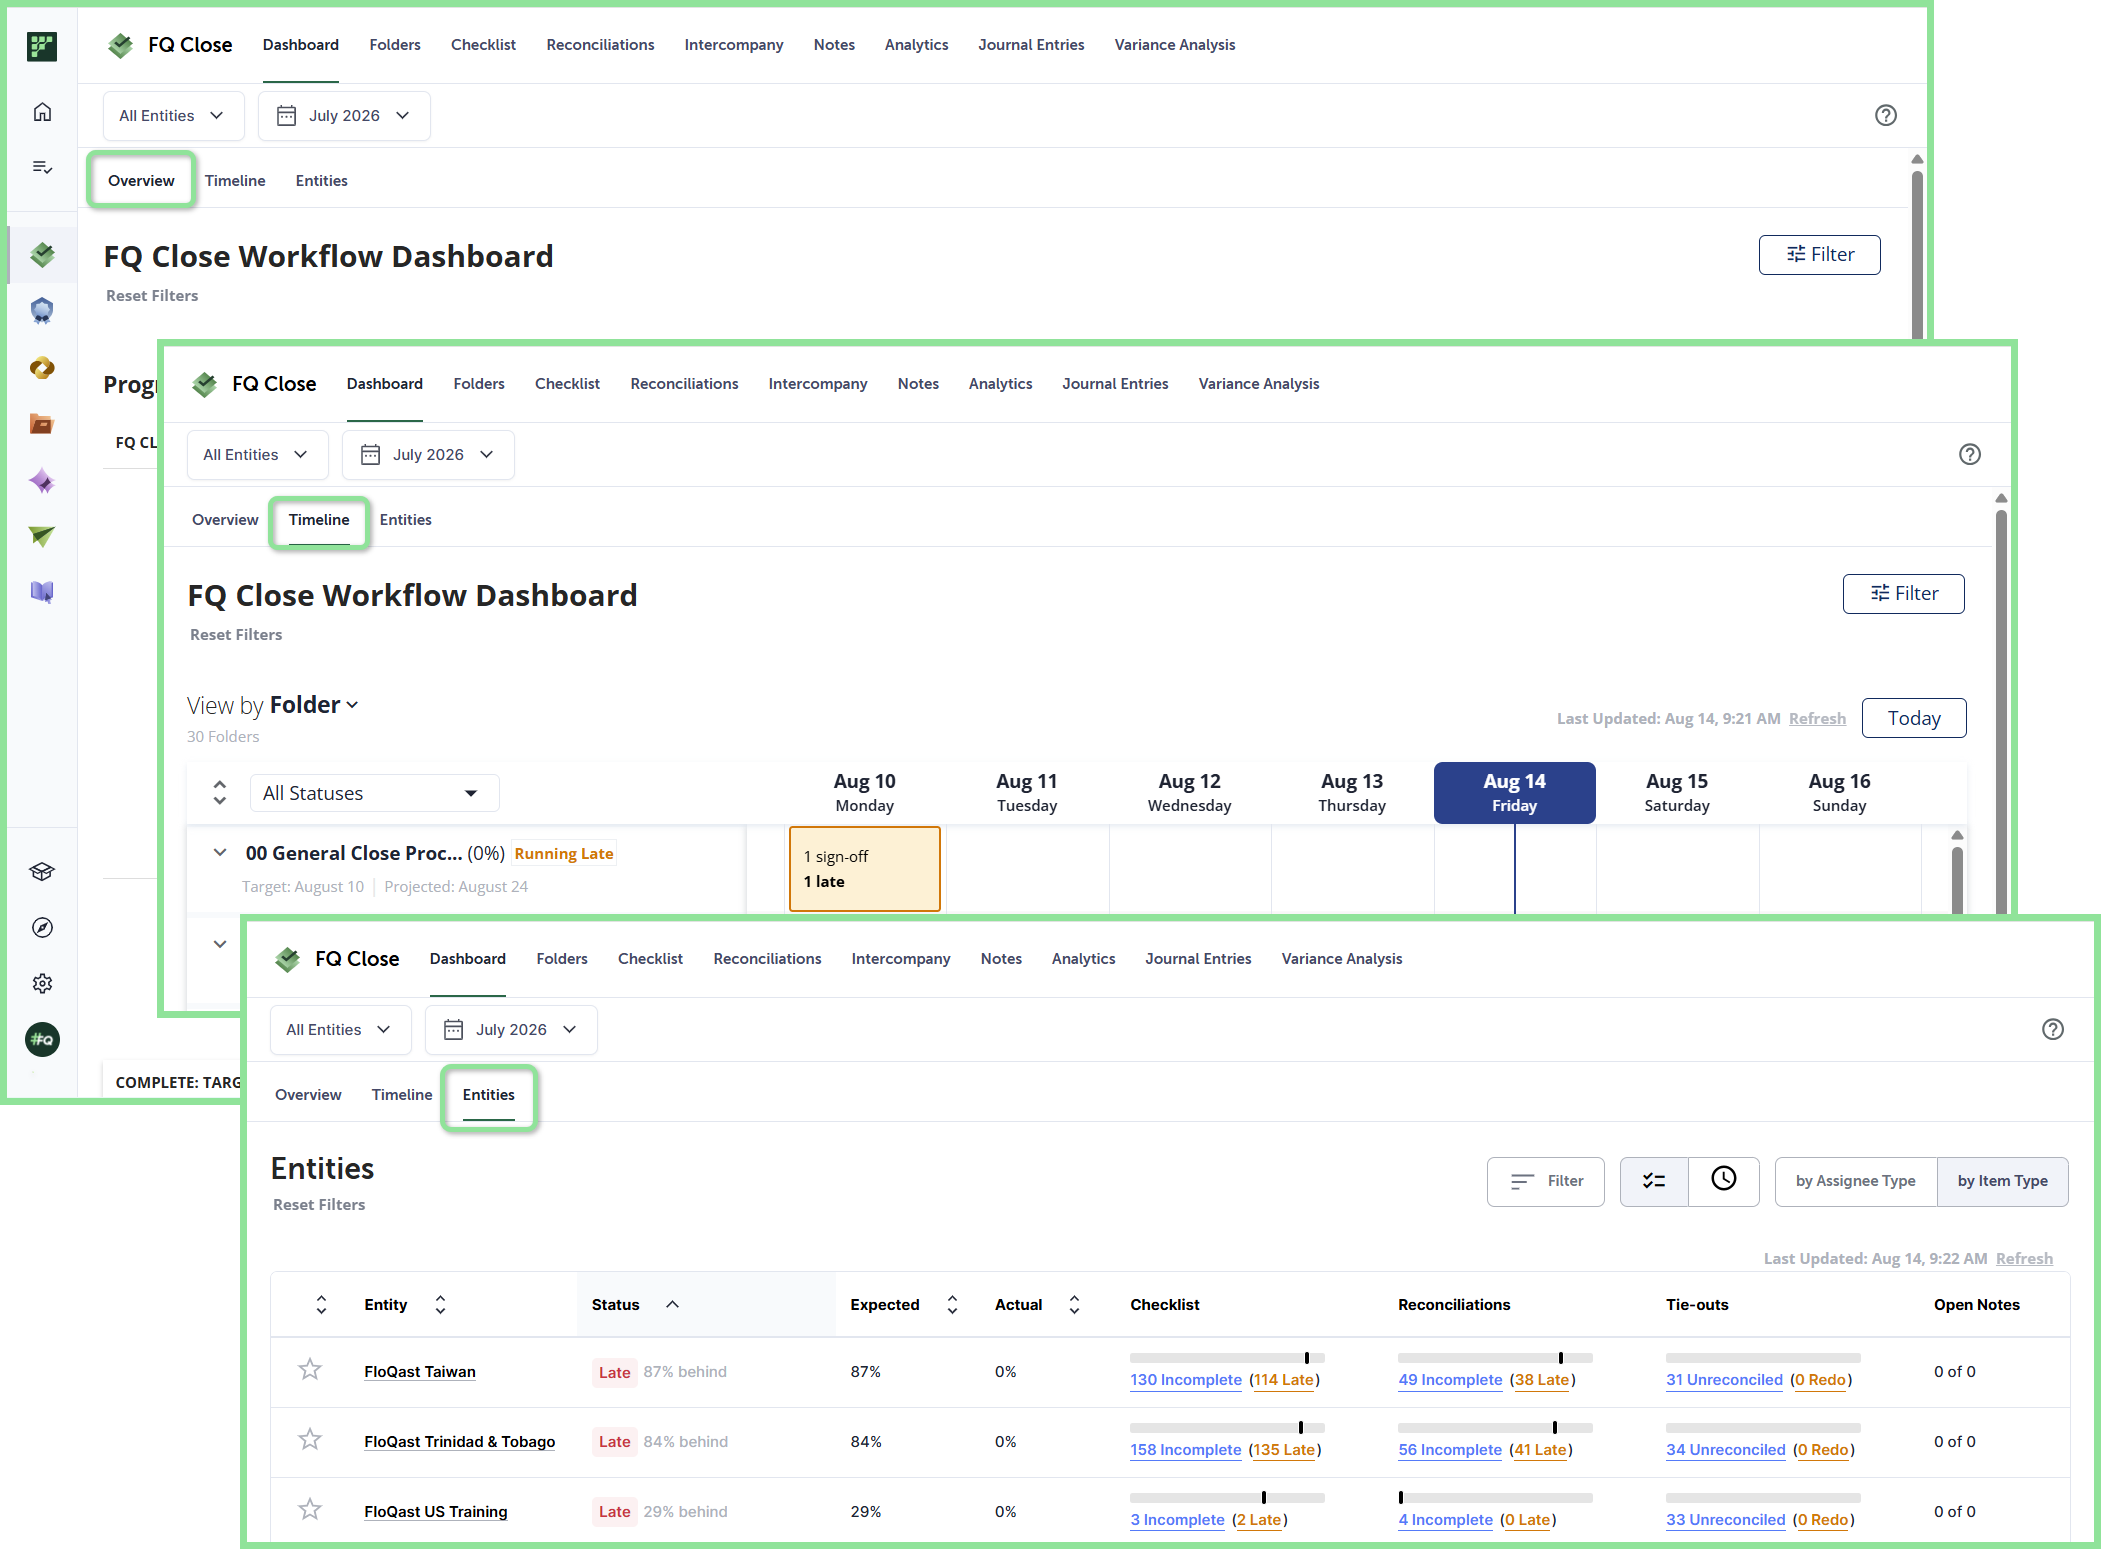The width and height of the screenshot is (2101, 1549).
Task: Jump to Today on the timeline
Action: (x=1914, y=718)
